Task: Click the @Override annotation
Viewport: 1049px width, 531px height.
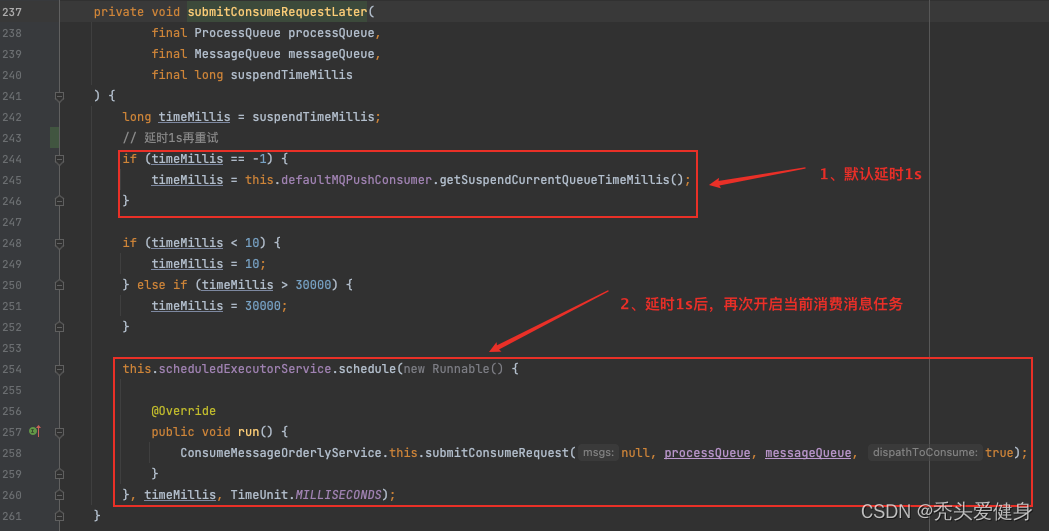Action: tap(183, 411)
